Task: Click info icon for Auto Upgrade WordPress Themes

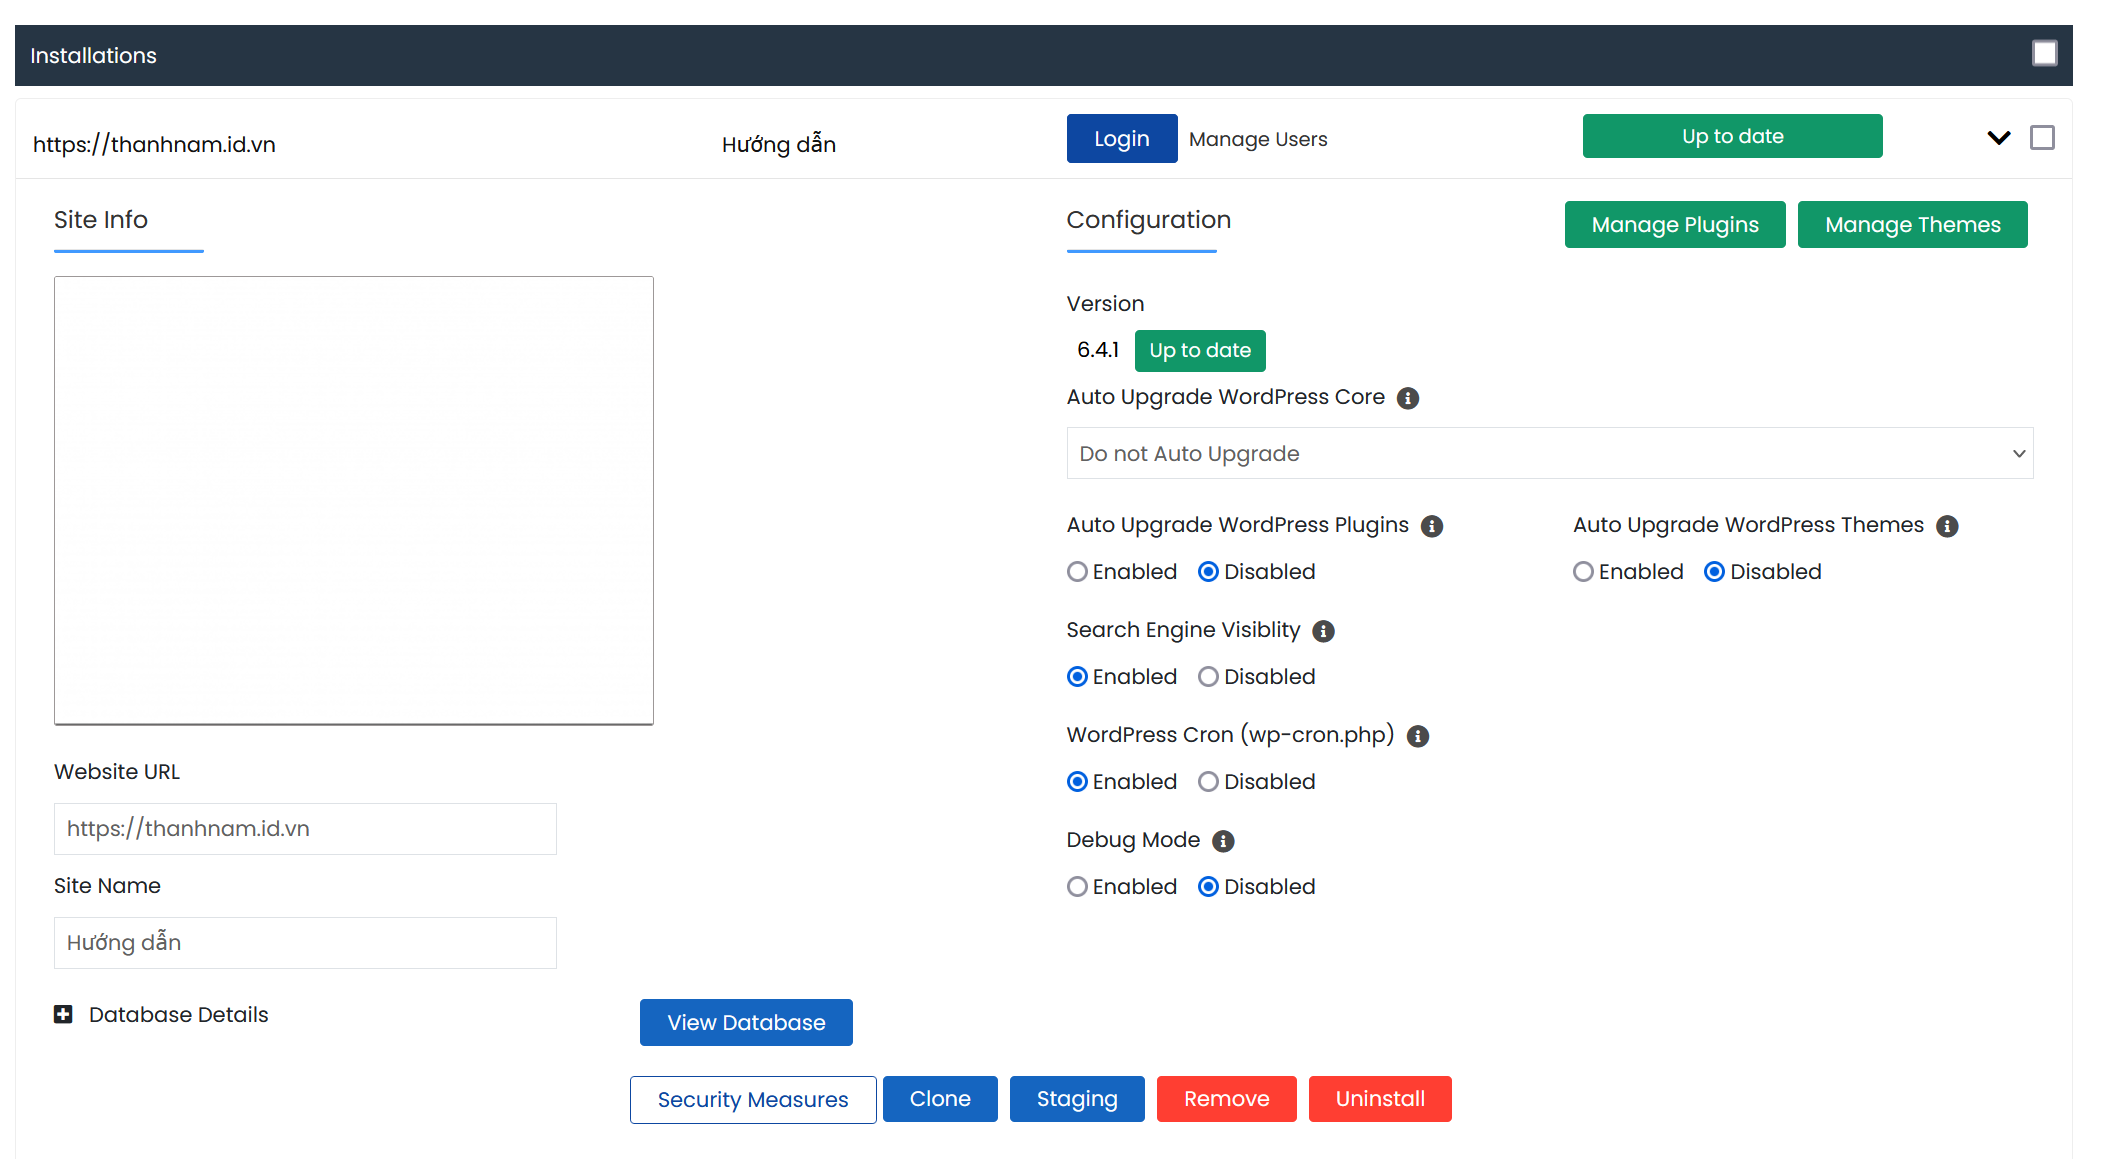Action: 1947,526
